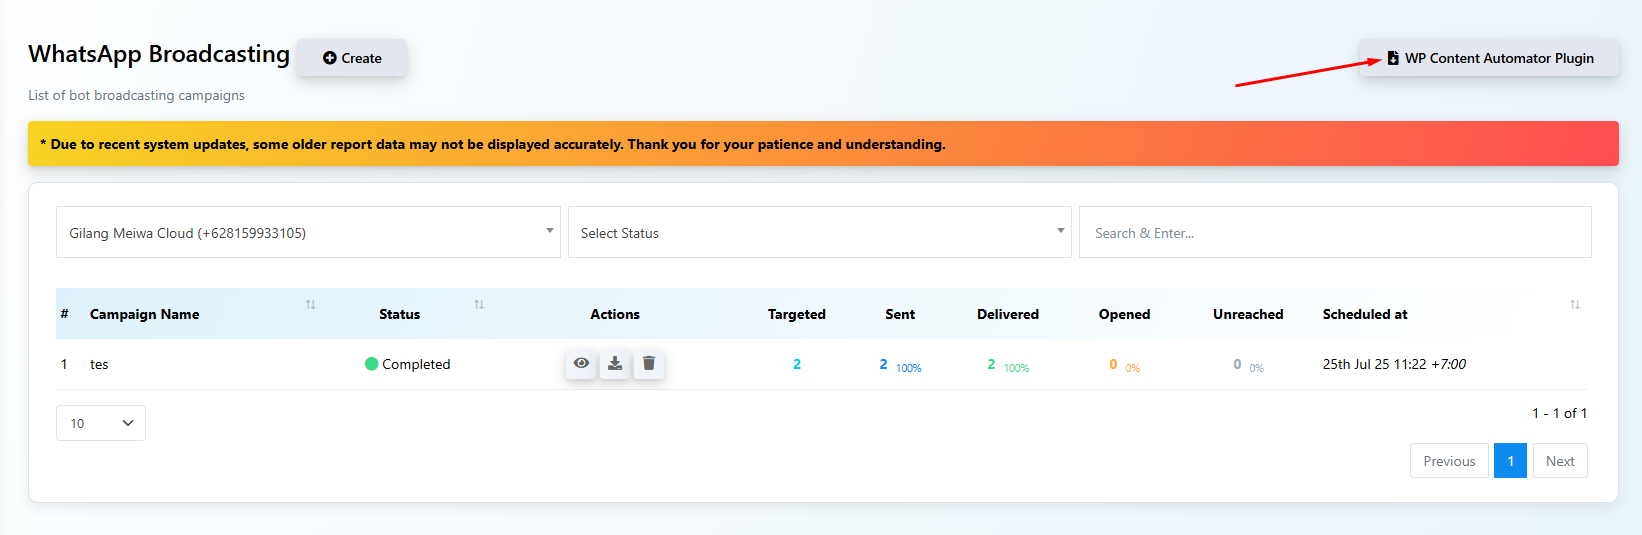This screenshot has width=1642, height=535.
Task: Click the file icon on WP Content Automator Plugin
Action: tap(1393, 58)
